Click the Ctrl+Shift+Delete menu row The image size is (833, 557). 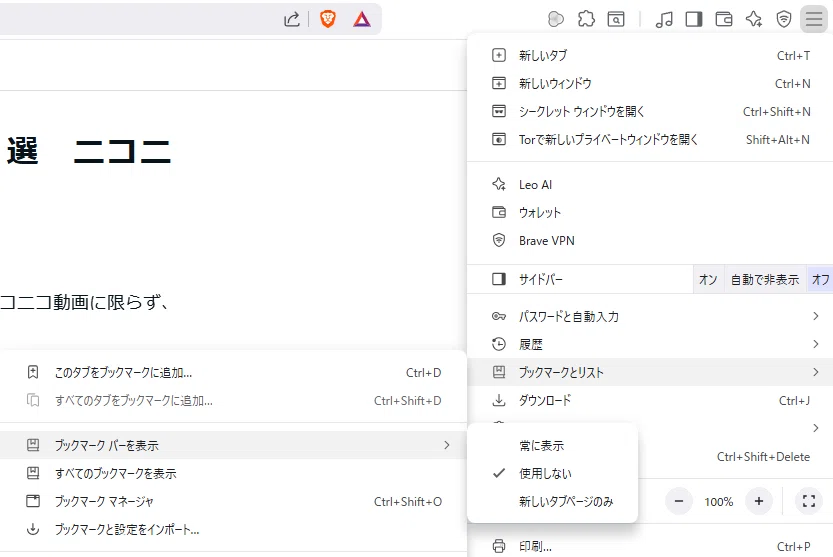(x=735, y=457)
